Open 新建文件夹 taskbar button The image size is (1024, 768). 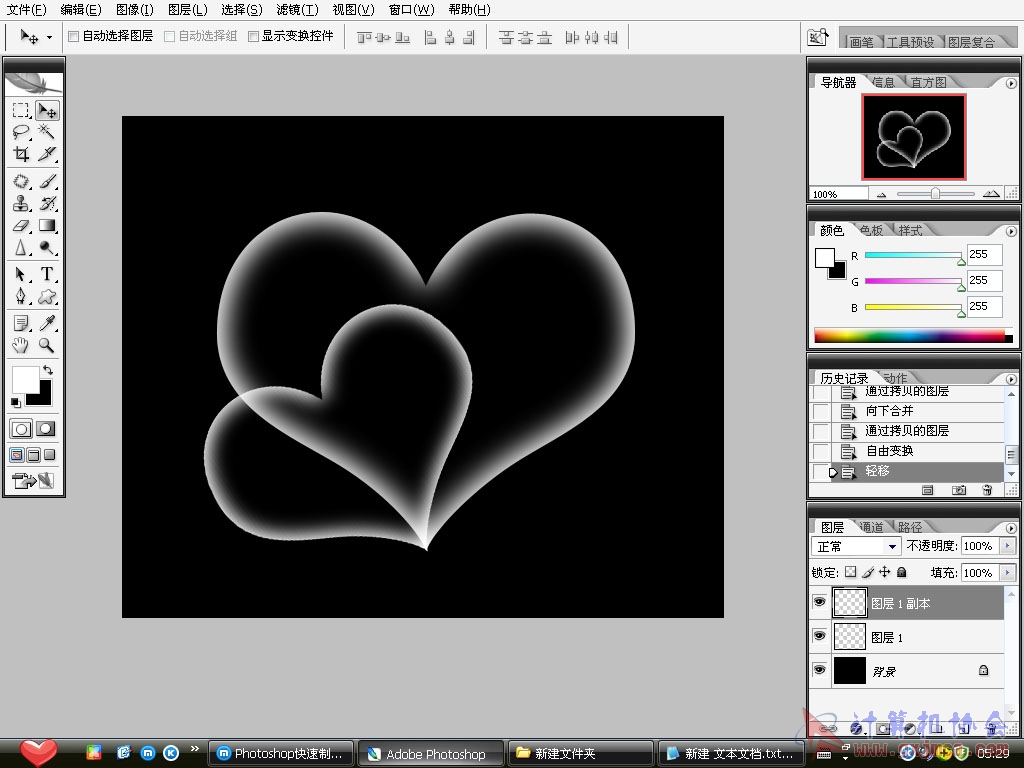[x=581, y=754]
